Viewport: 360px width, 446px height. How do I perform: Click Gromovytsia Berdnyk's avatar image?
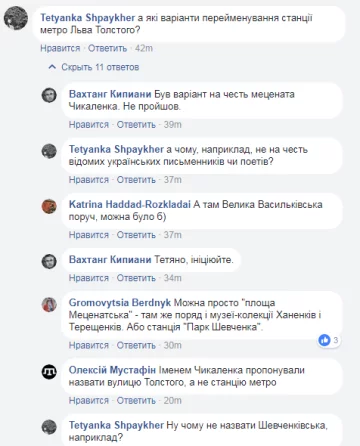[x=49, y=304]
